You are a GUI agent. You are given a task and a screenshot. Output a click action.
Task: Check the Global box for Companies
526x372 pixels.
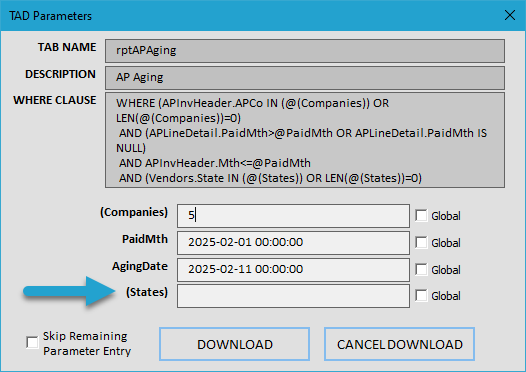click(421, 216)
